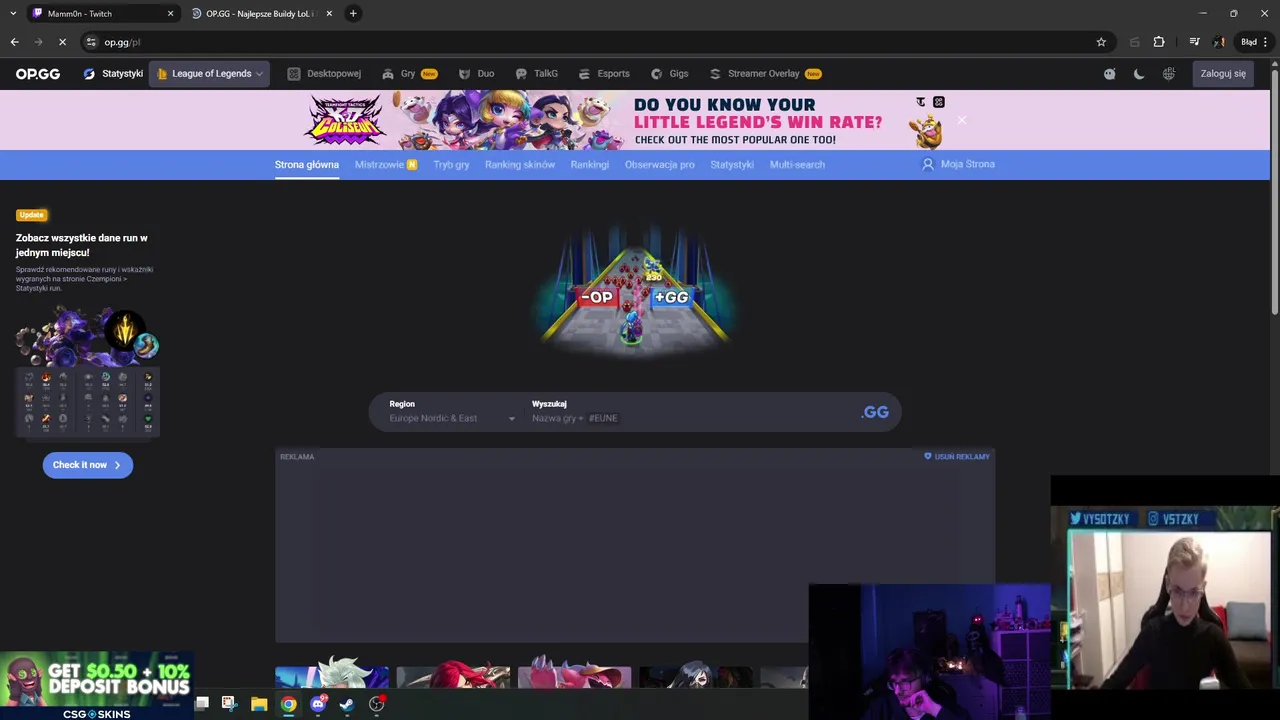
Task: Close the Little Legend's banner ad
Action: pyautogui.click(x=962, y=120)
